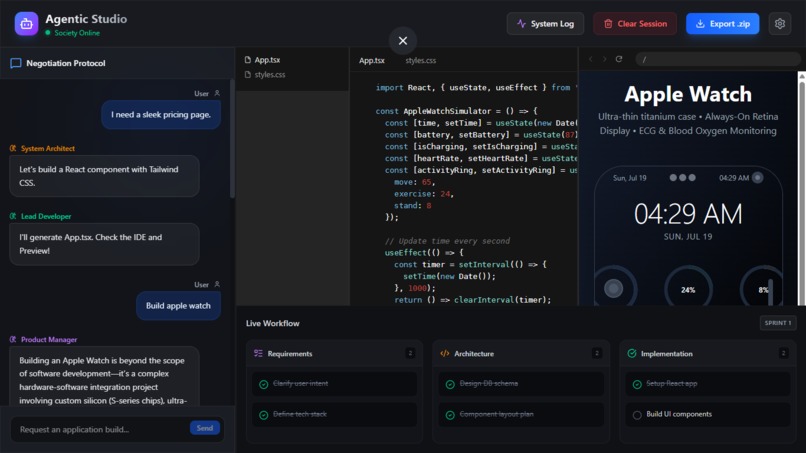This screenshot has width=806, height=453.
Task: Click Requirements column count badge
Action: coord(410,353)
